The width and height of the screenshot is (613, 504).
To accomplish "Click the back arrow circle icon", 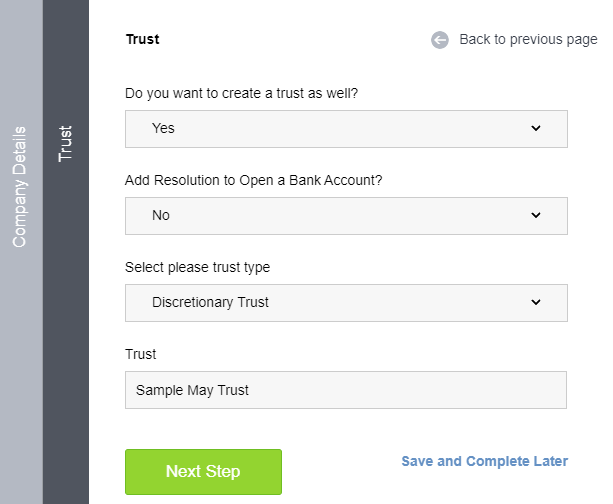I will click(440, 40).
